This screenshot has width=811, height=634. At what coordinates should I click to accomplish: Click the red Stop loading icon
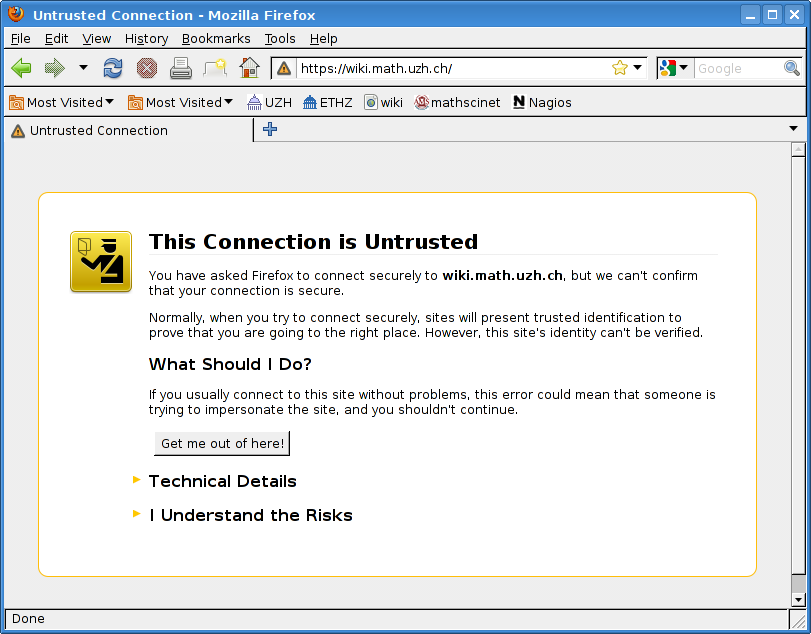(x=147, y=68)
